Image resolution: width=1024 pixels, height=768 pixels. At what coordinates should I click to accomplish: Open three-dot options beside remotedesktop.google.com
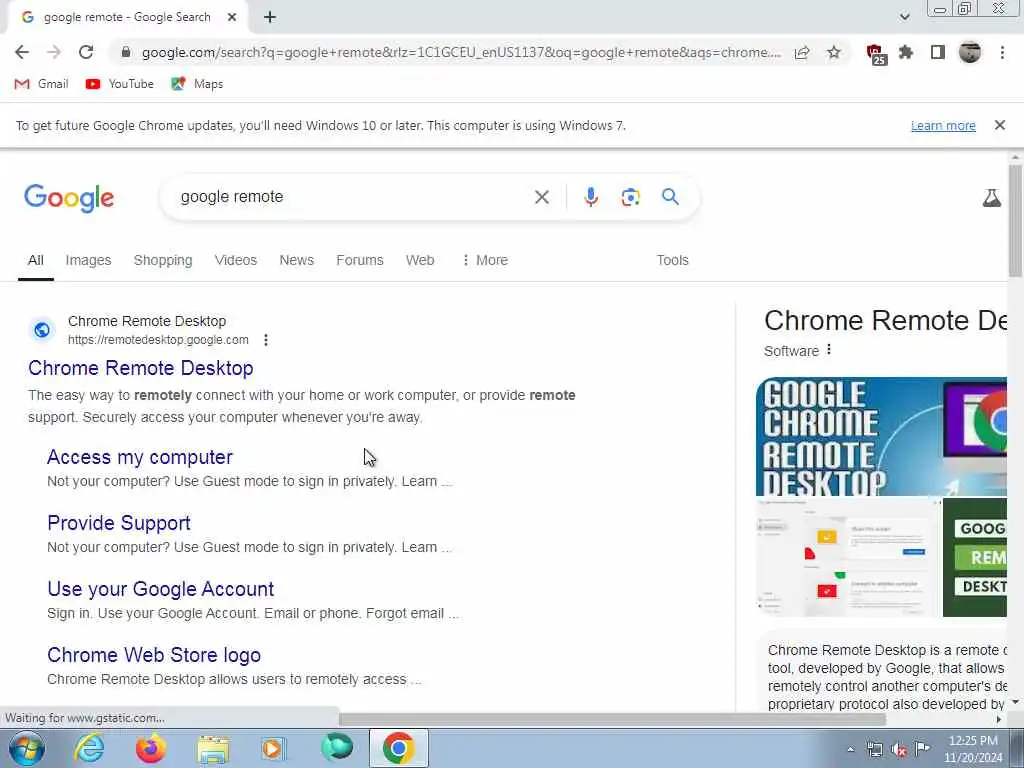pyautogui.click(x=265, y=340)
